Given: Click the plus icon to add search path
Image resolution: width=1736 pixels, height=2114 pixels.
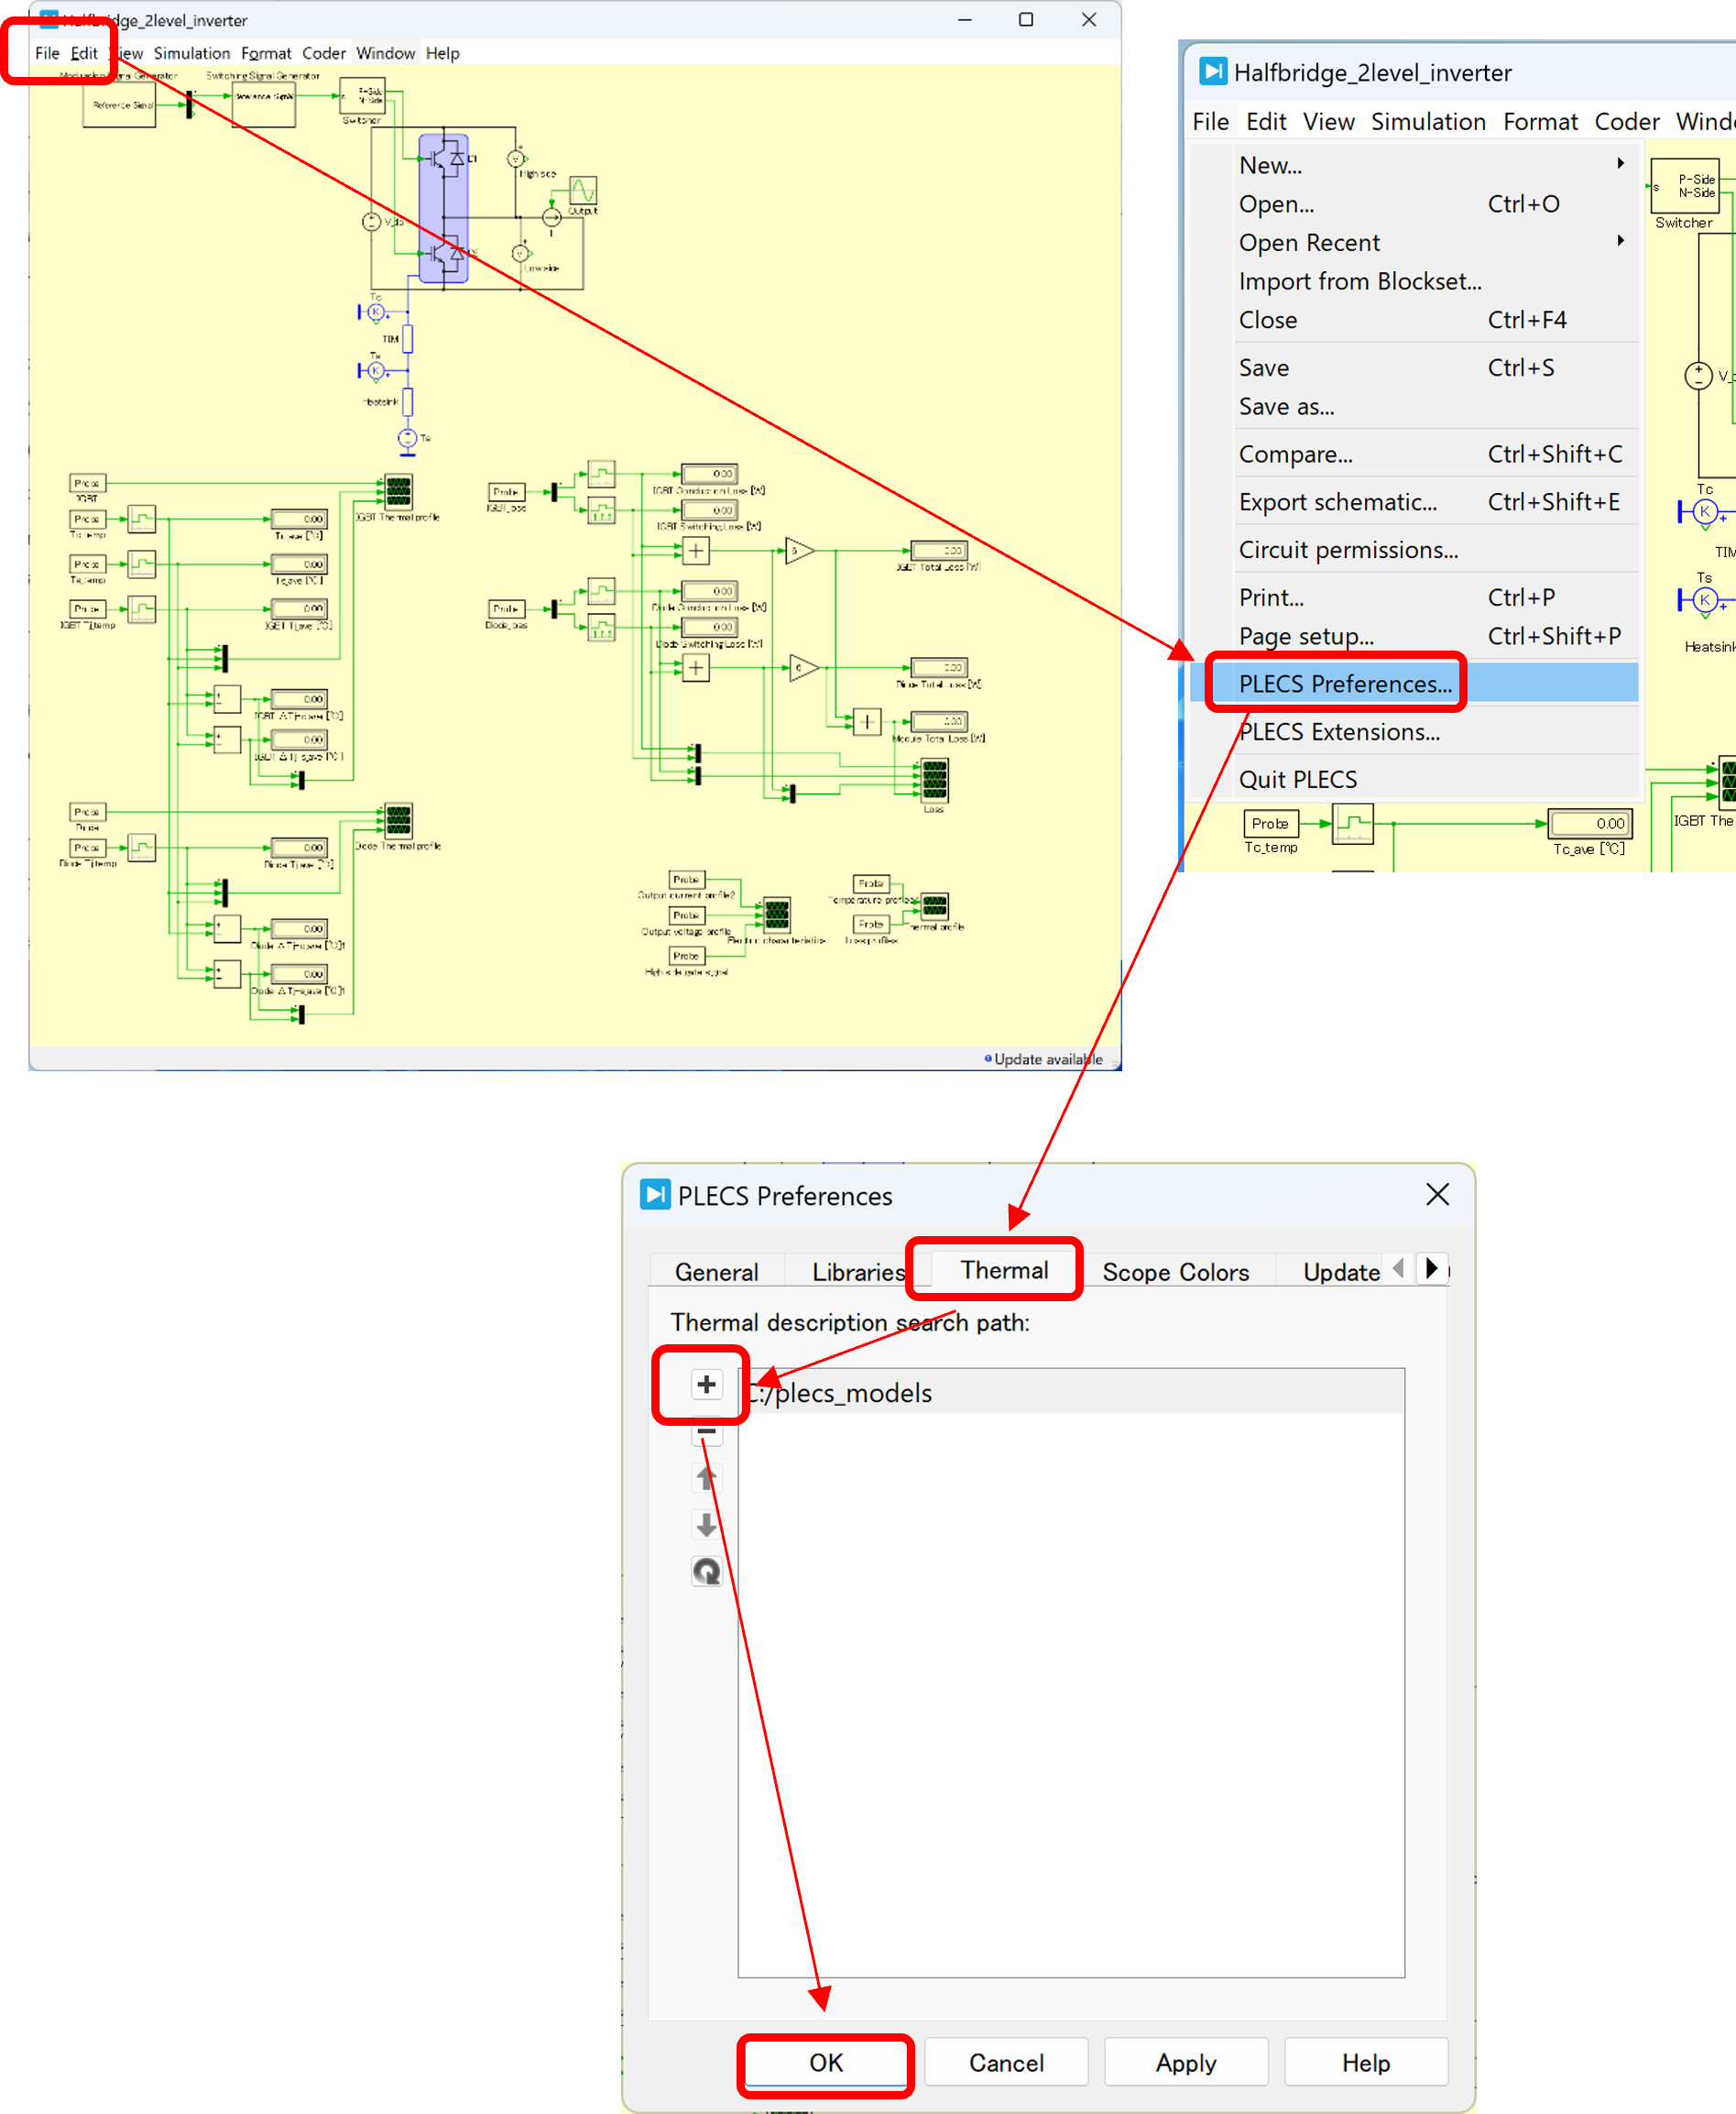Looking at the screenshot, I should pyautogui.click(x=706, y=1384).
